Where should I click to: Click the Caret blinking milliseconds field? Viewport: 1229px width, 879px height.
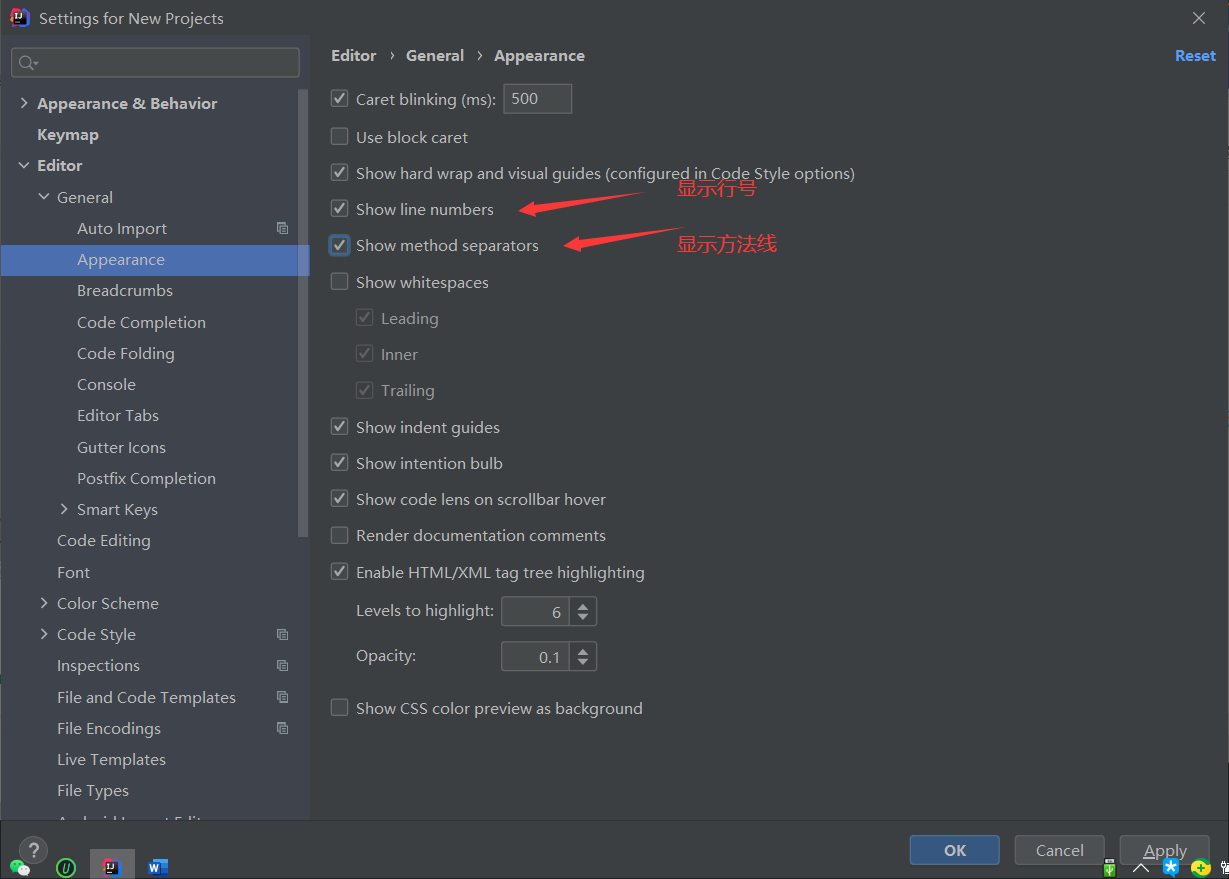(x=537, y=99)
